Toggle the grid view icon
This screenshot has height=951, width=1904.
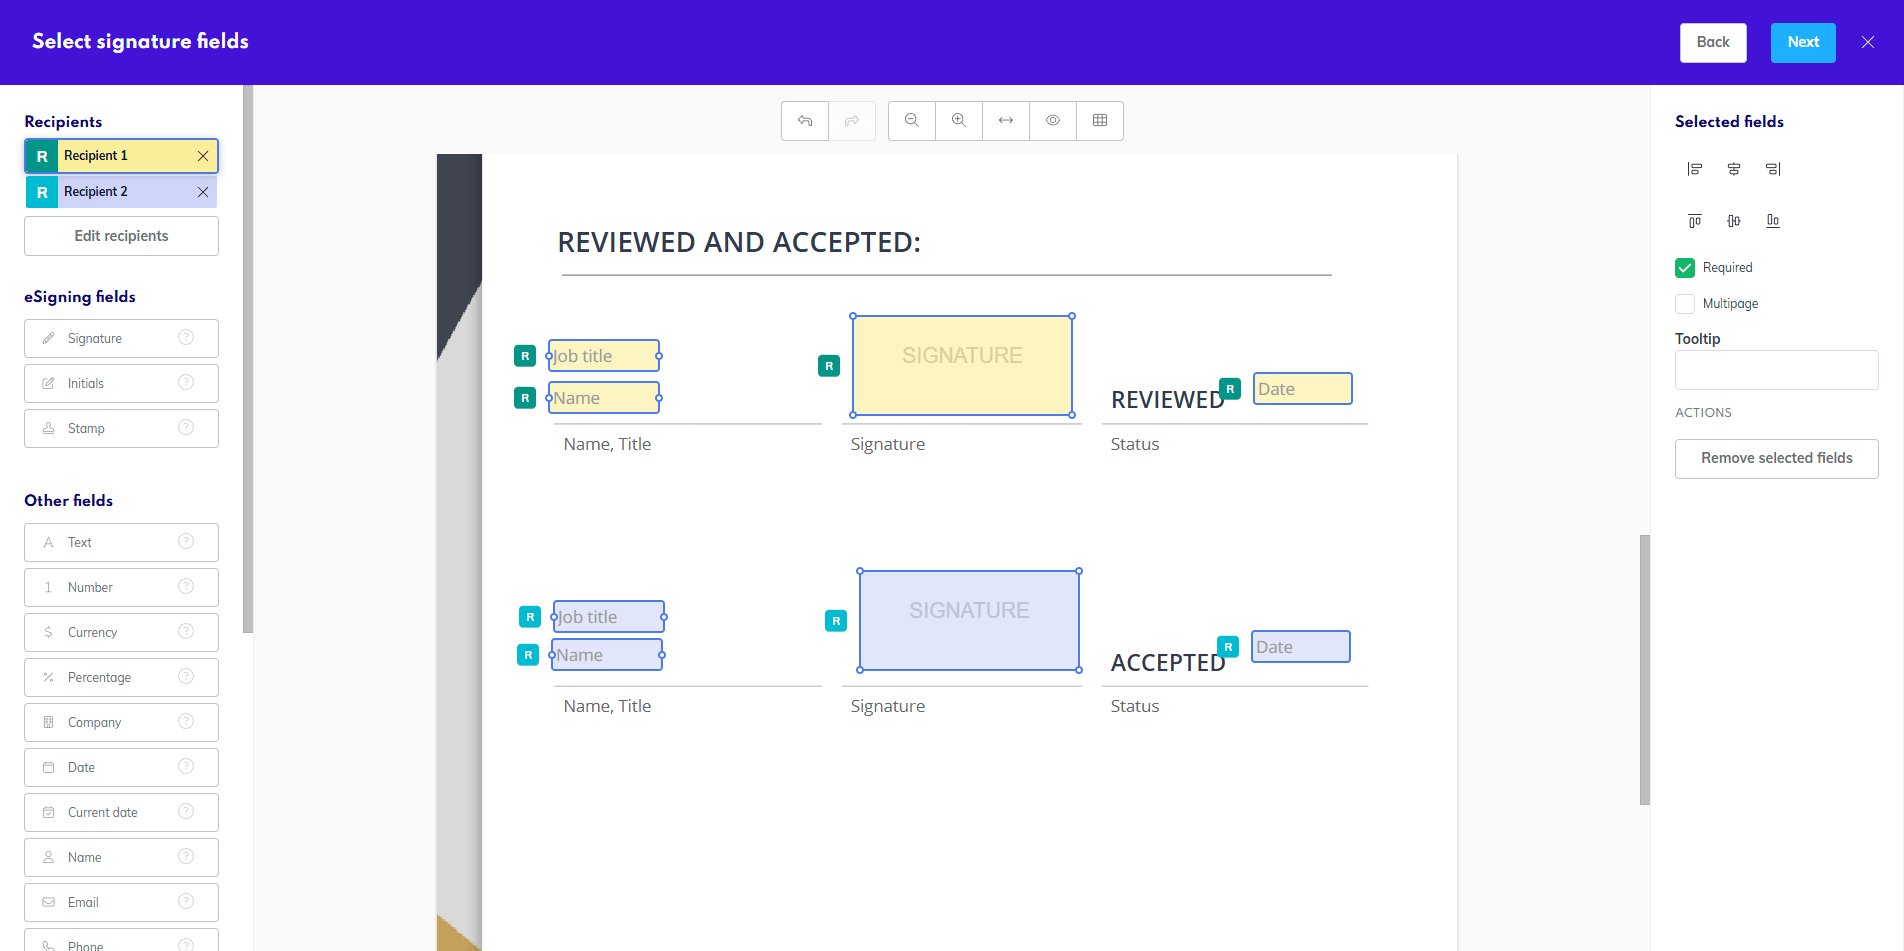1100,120
